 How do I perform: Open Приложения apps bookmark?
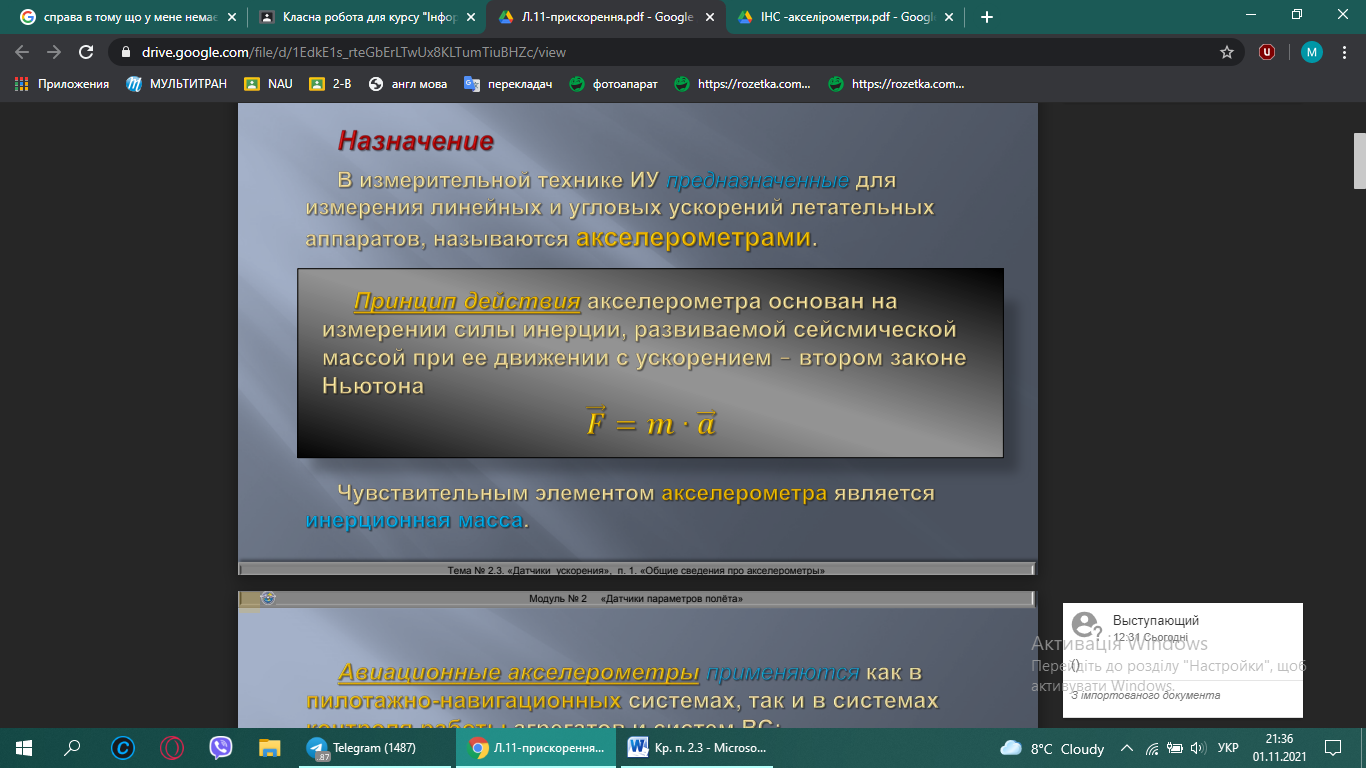pyautogui.click(x=62, y=84)
